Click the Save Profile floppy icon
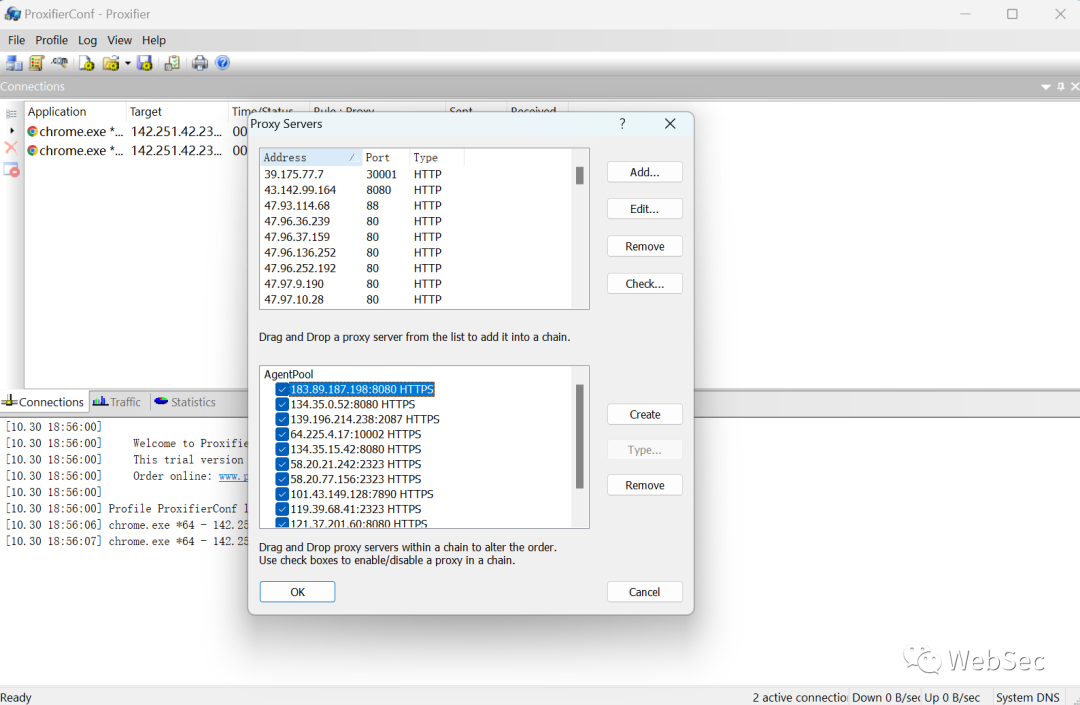This screenshot has width=1080, height=705. [x=145, y=63]
